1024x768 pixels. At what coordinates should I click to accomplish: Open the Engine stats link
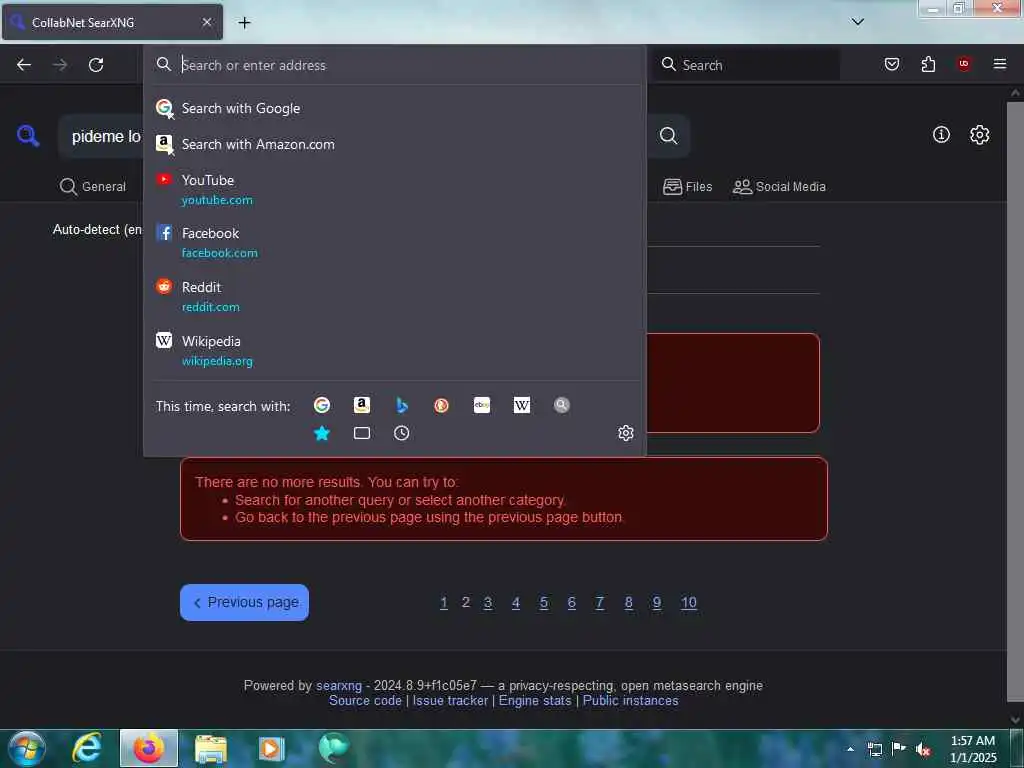(x=535, y=701)
